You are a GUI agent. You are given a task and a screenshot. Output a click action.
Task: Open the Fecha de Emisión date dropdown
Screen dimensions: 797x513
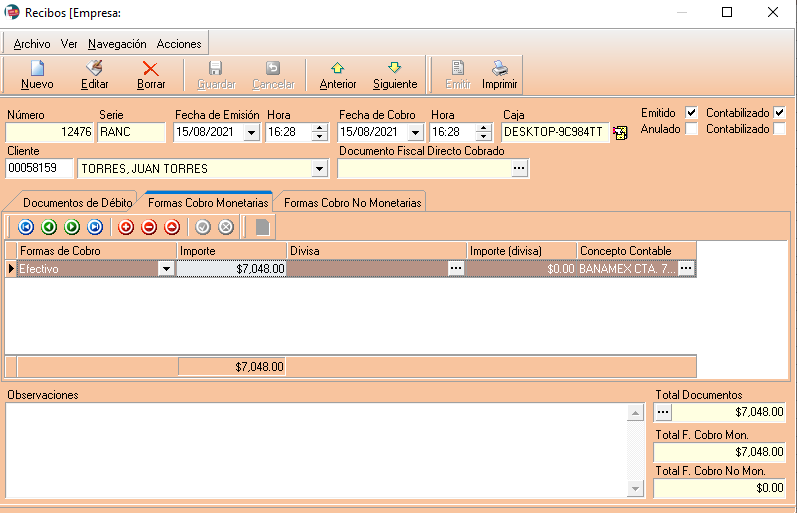(x=250, y=133)
